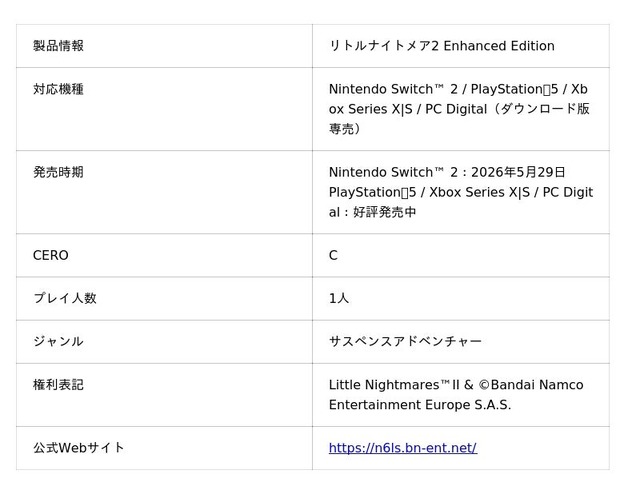Click the 公式Webサイト row label
640x494 pixels.
pyautogui.click(x=79, y=448)
